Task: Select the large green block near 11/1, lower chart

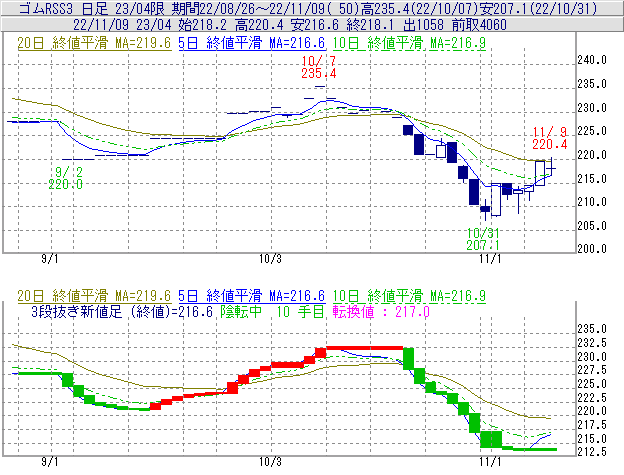Action: click(491, 439)
